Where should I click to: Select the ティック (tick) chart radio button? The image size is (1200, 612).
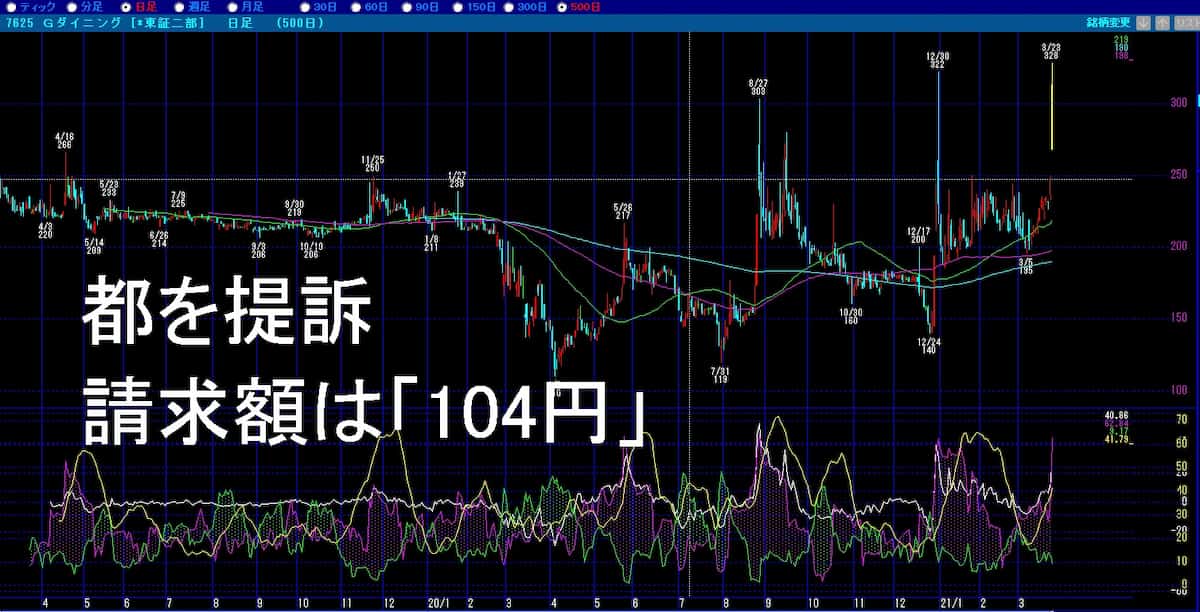[x=10, y=7]
